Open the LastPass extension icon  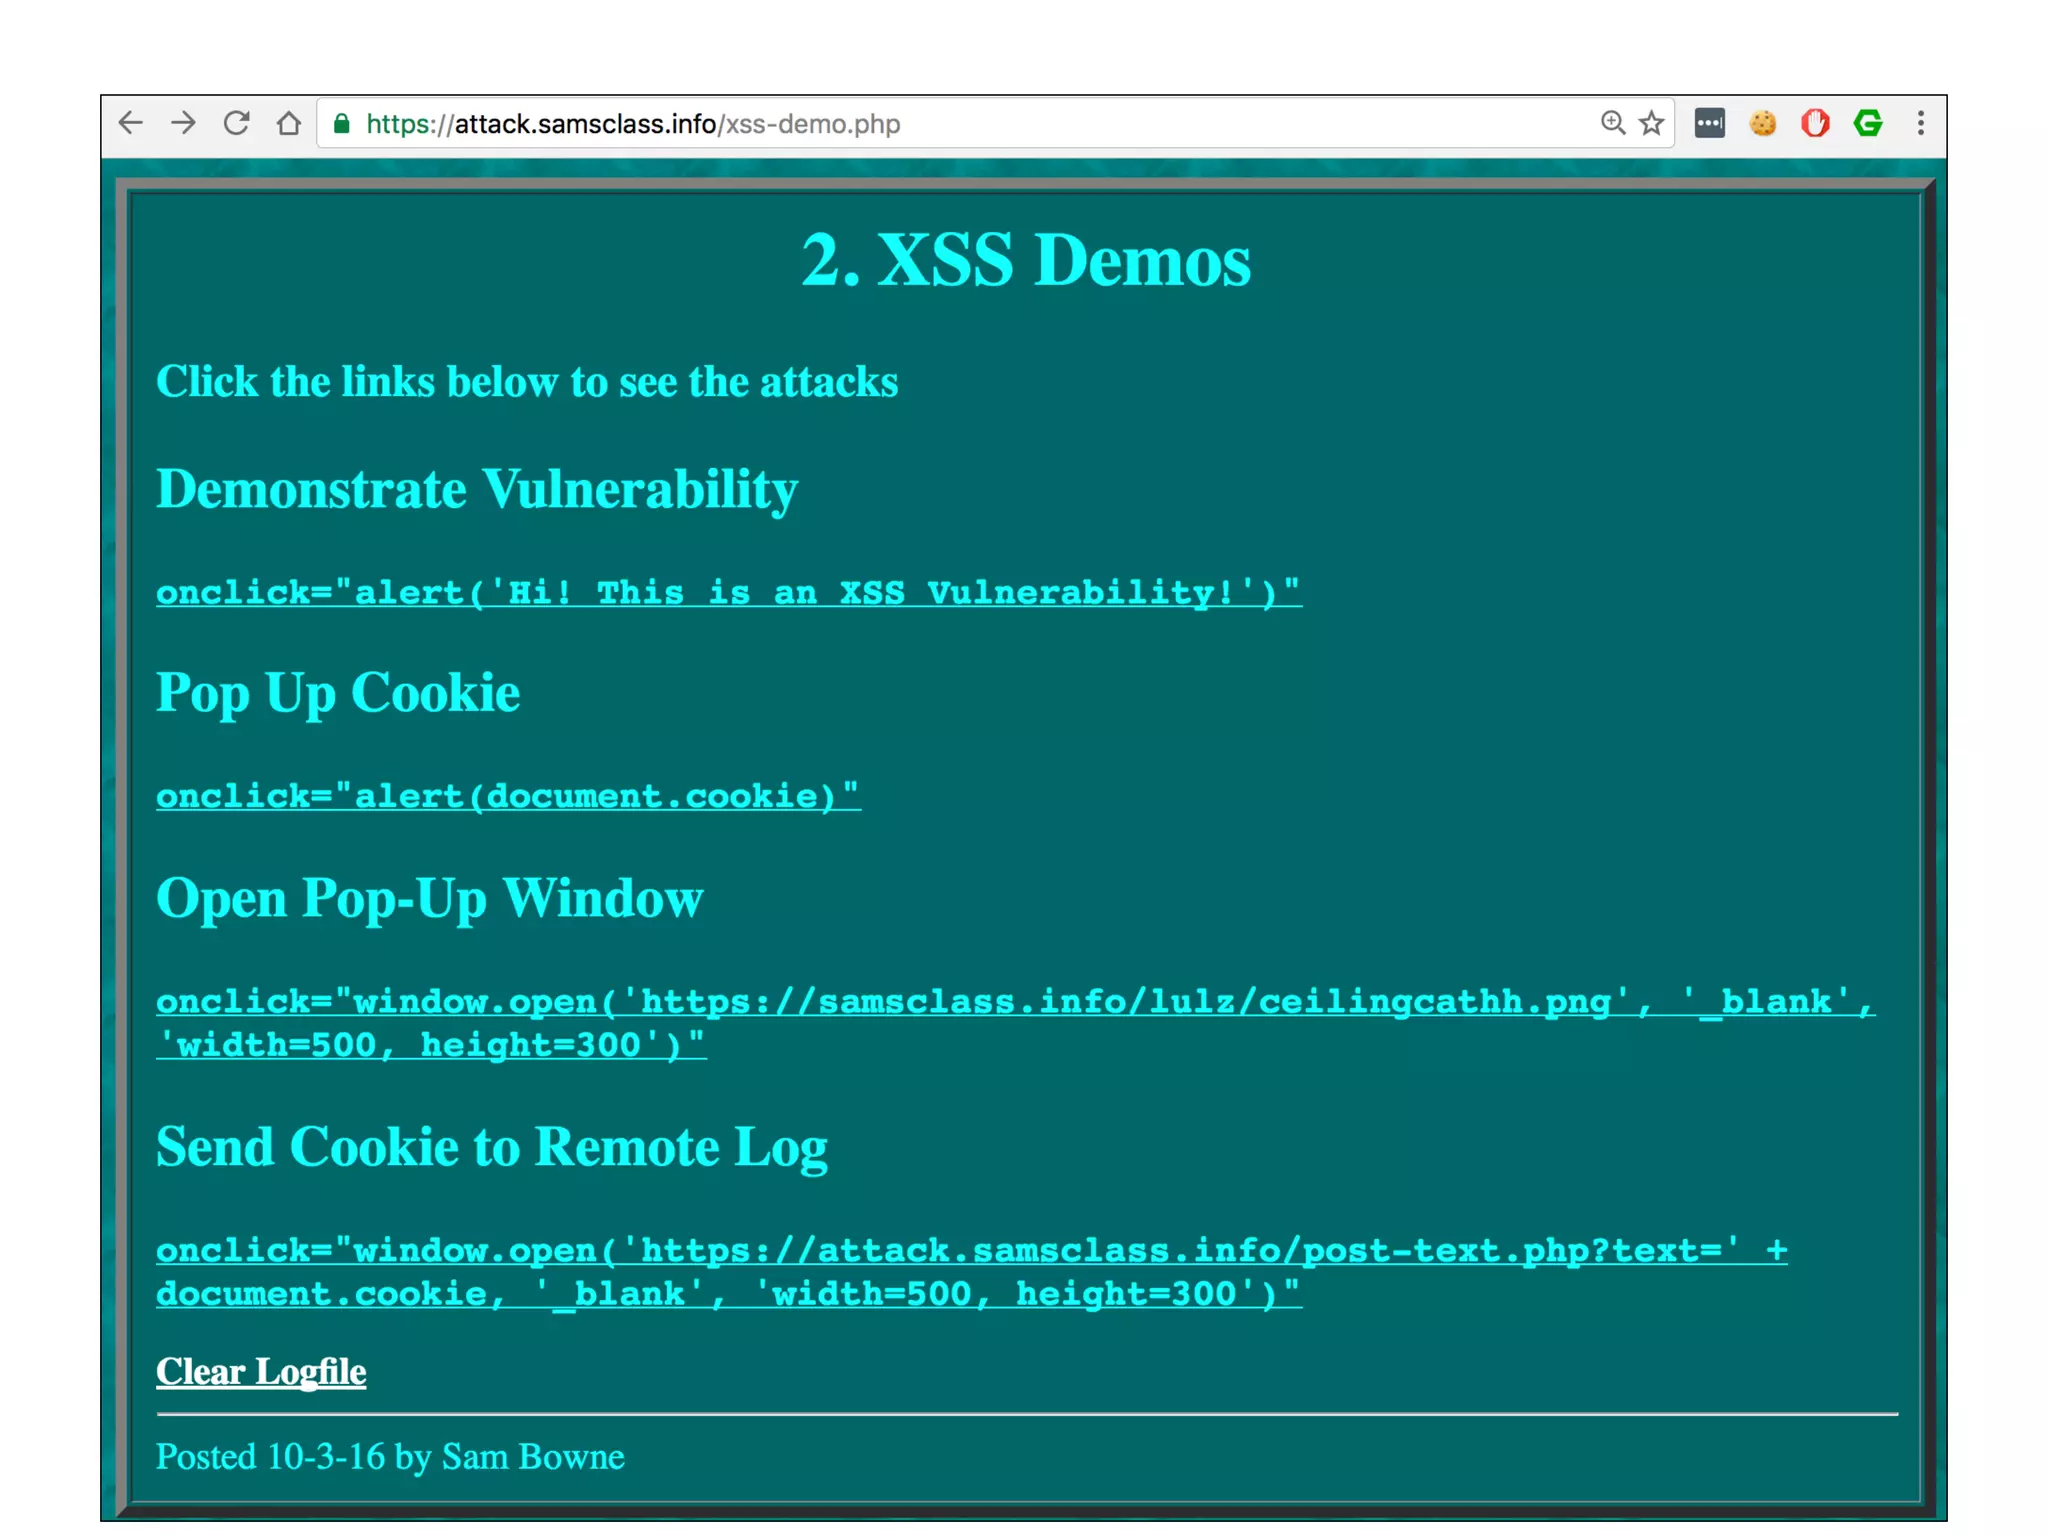(1709, 123)
